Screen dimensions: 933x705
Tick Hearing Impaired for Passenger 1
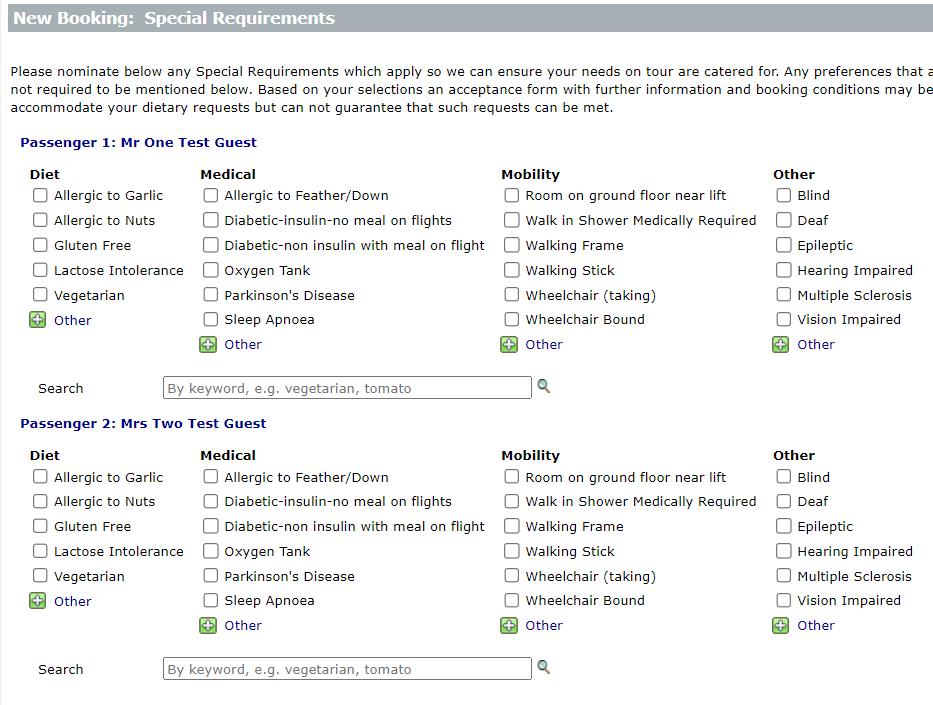(784, 270)
